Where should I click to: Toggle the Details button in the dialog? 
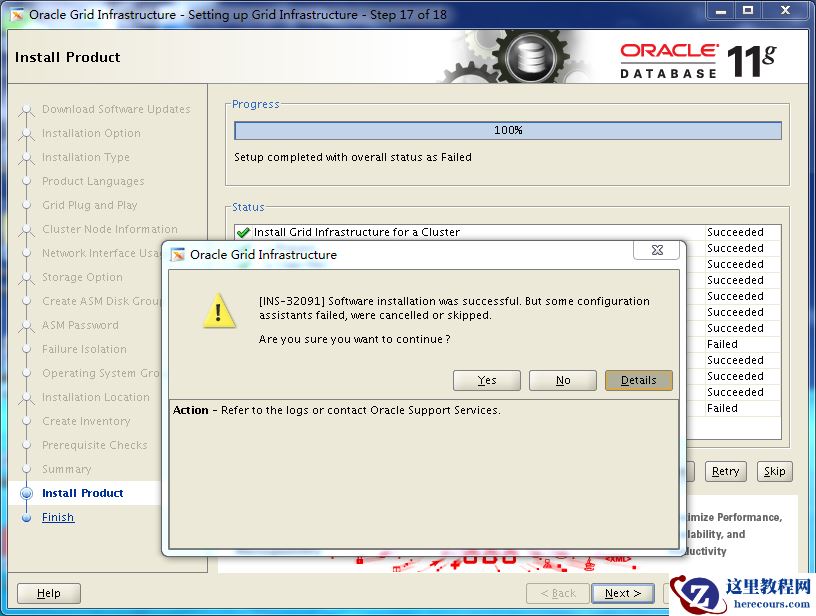click(639, 380)
